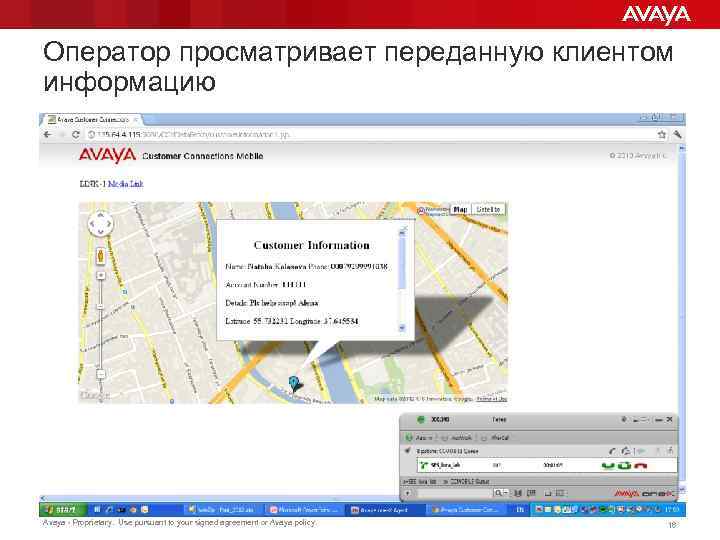Switch to Avaya Customer Connections taskbar item

click(x=464, y=510)
